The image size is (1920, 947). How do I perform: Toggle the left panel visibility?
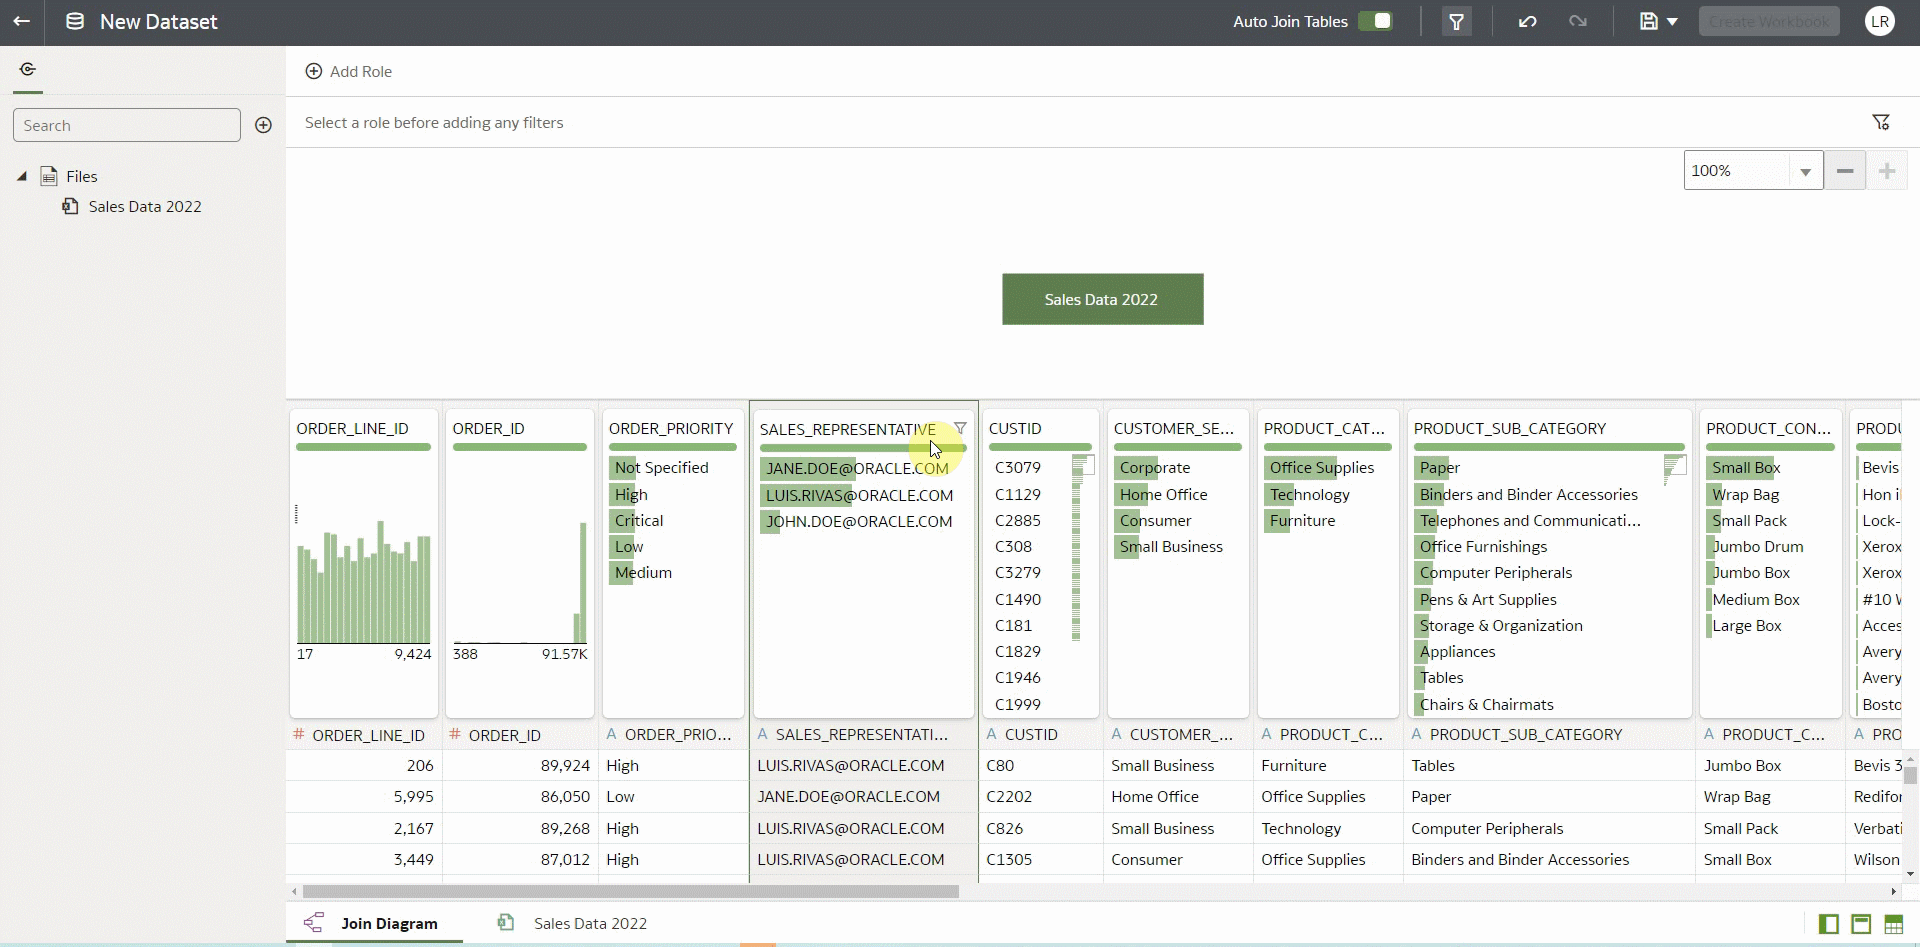(1829, 925)
